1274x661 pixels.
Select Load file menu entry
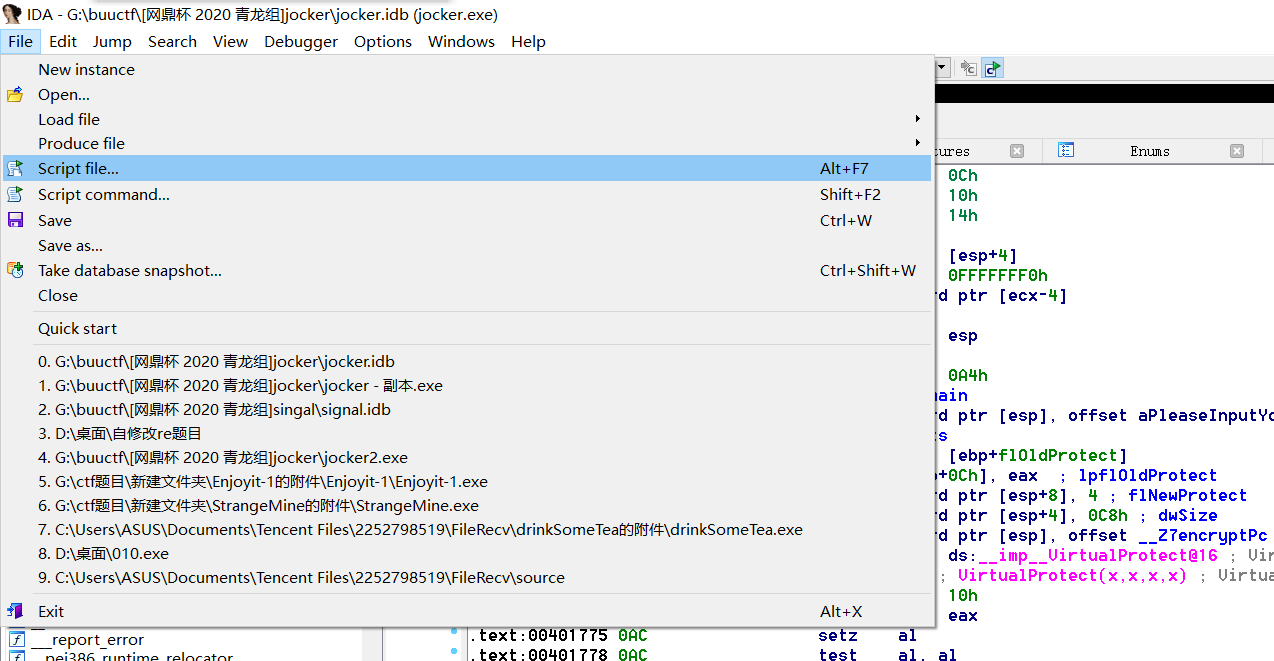(467, 119)
